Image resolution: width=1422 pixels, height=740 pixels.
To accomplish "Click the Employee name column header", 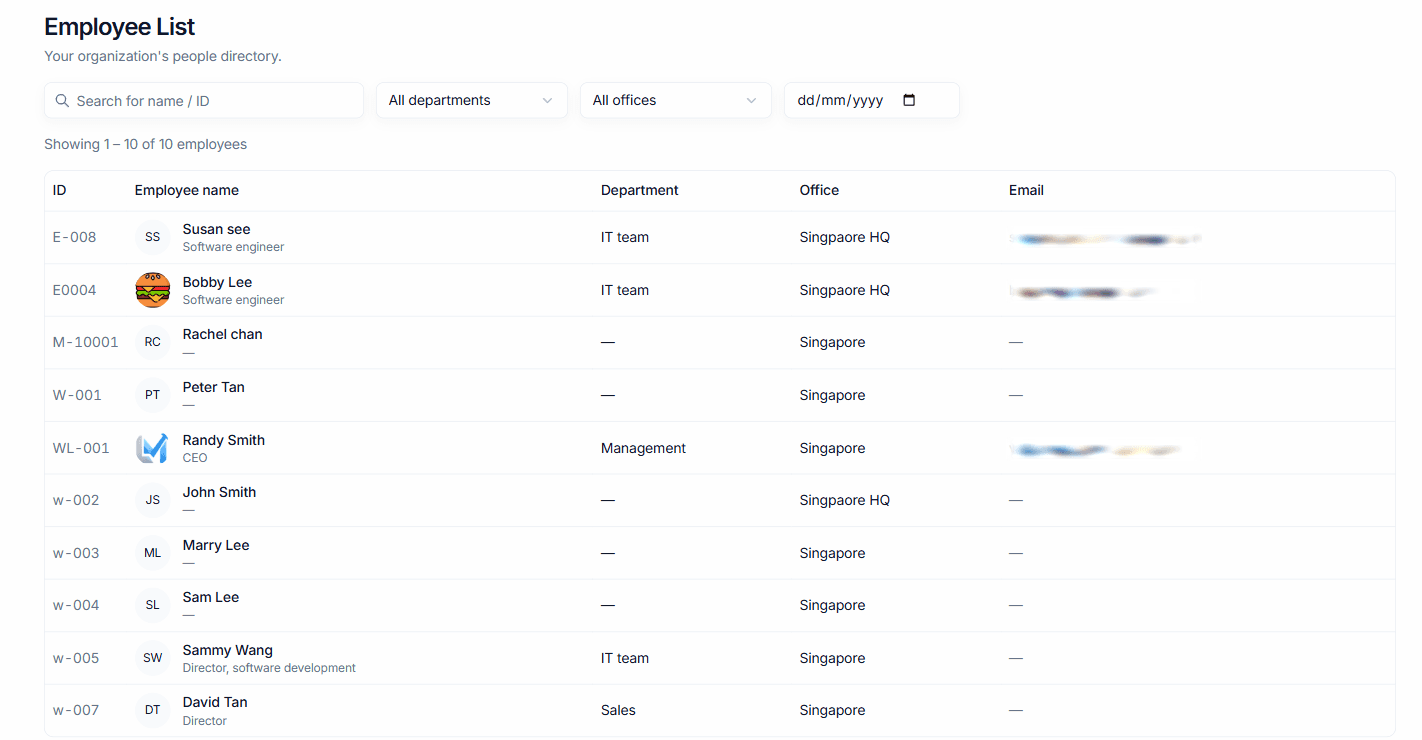I will (x=187, y=190).
